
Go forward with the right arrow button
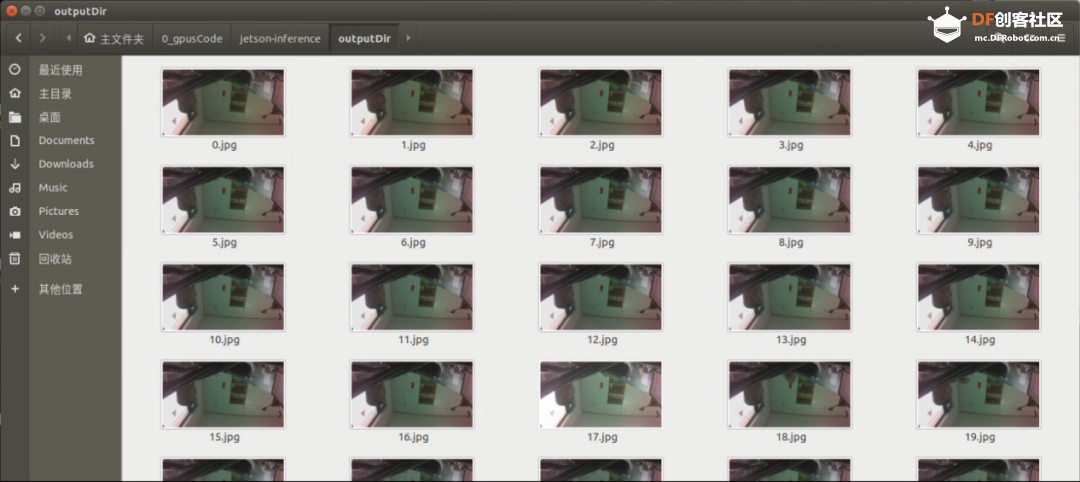click(42, 39)
